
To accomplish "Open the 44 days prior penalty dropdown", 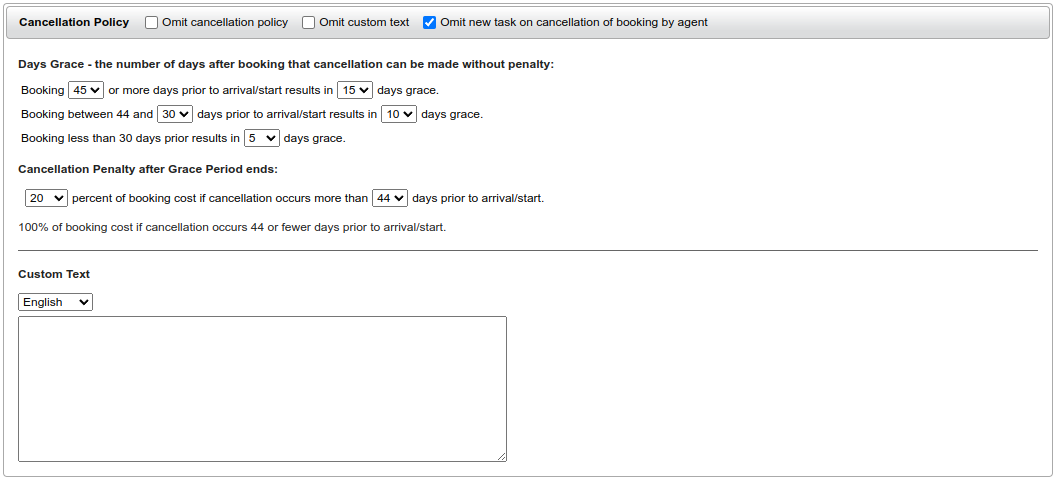I will pos(390,198).
